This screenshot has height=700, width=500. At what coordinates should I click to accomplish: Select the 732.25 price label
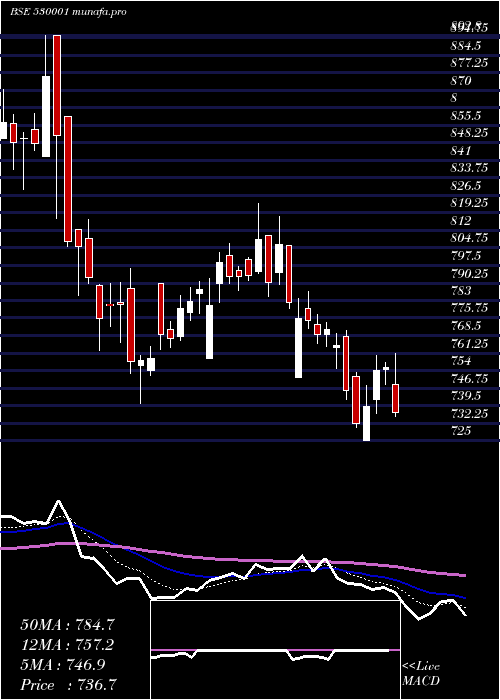click(x=469, y=413)
